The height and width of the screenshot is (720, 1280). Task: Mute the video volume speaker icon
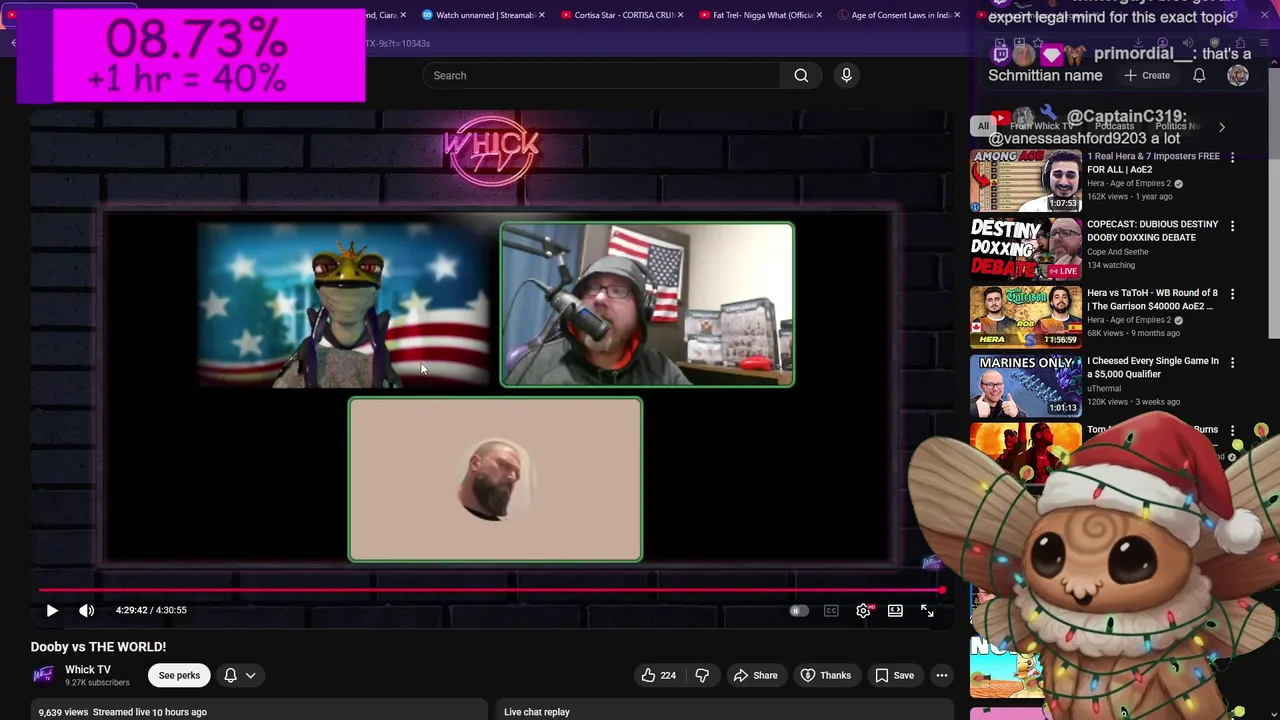click(x=87, y=610)
